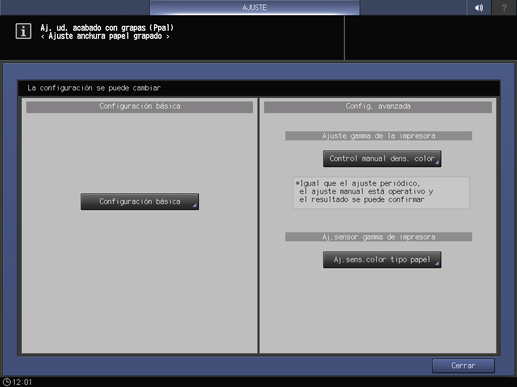The height and width of the screenshot is (387, 517).
Task: Open Control manual dens. color
Action: tap(382, 158)
